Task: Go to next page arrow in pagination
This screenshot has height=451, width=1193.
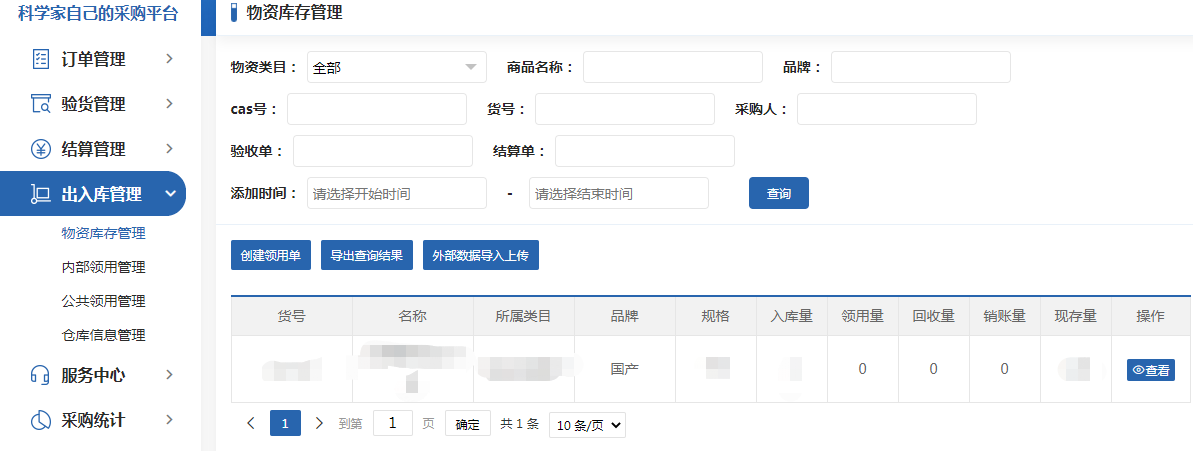Action: [319, 423]
